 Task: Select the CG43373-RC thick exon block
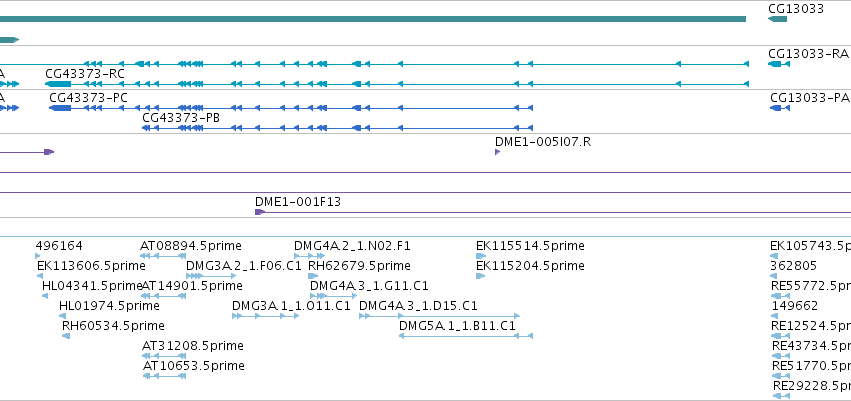coord(58,84)
